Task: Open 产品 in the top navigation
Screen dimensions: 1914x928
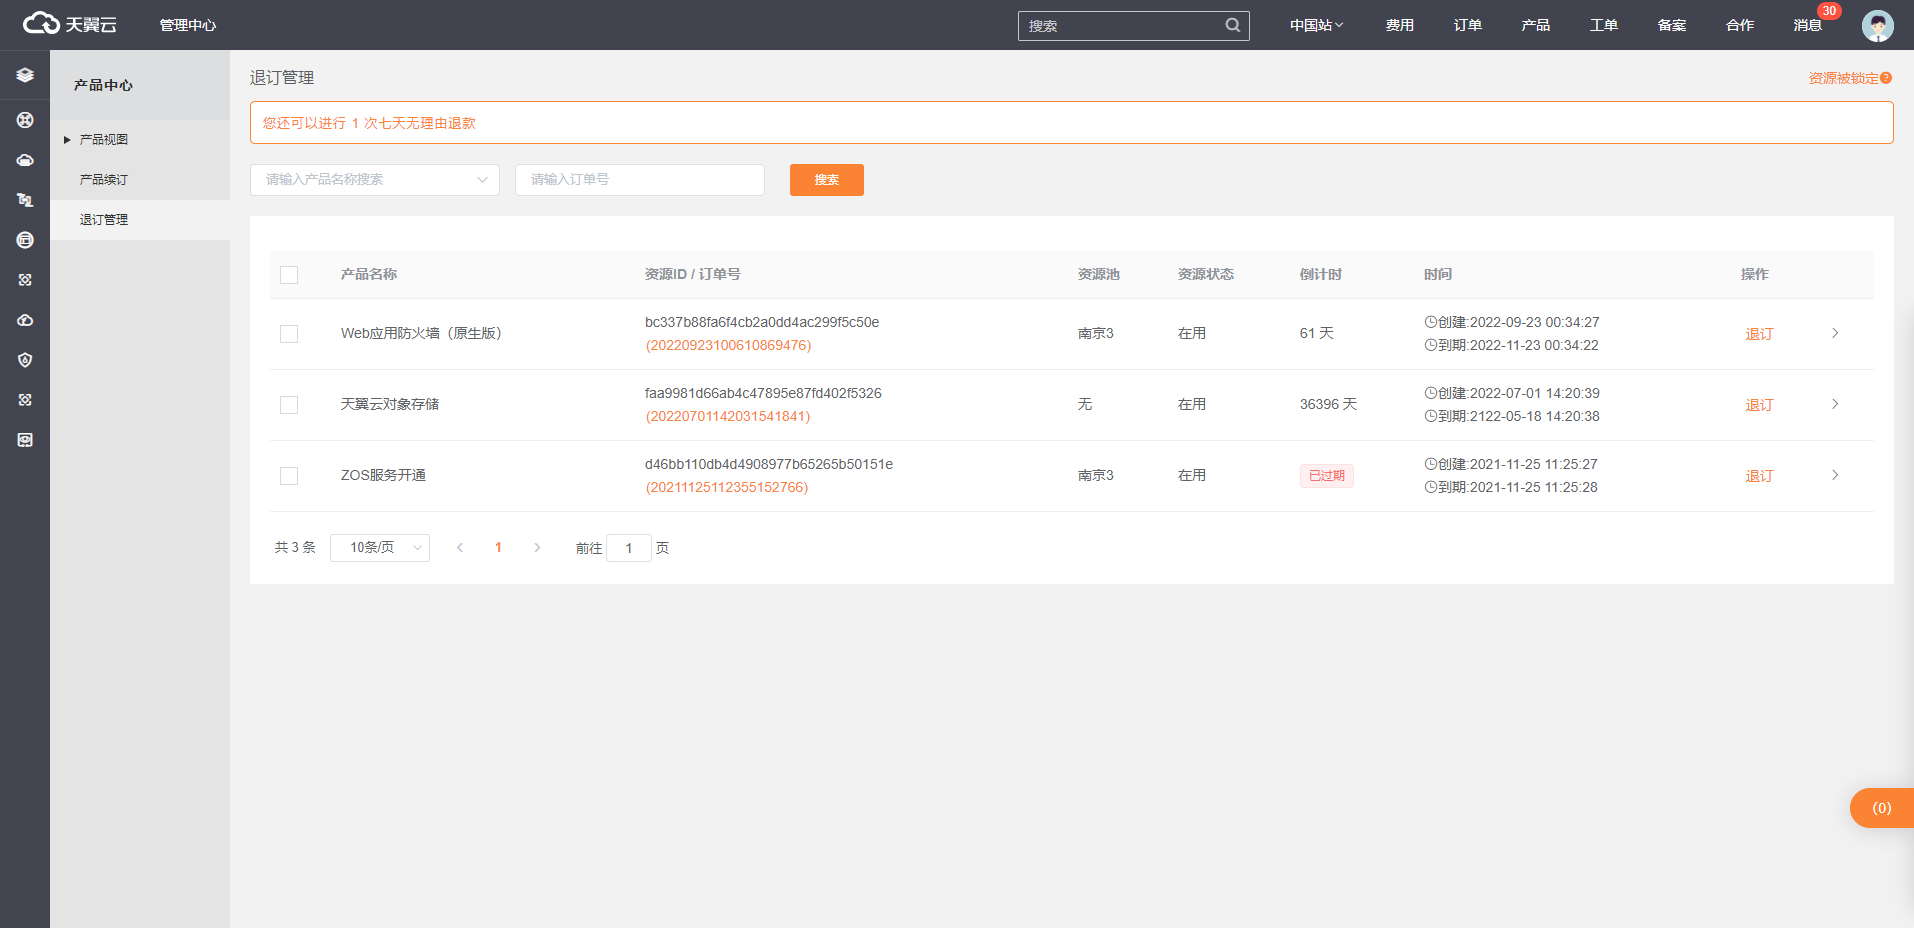Action: [1535, 25]
